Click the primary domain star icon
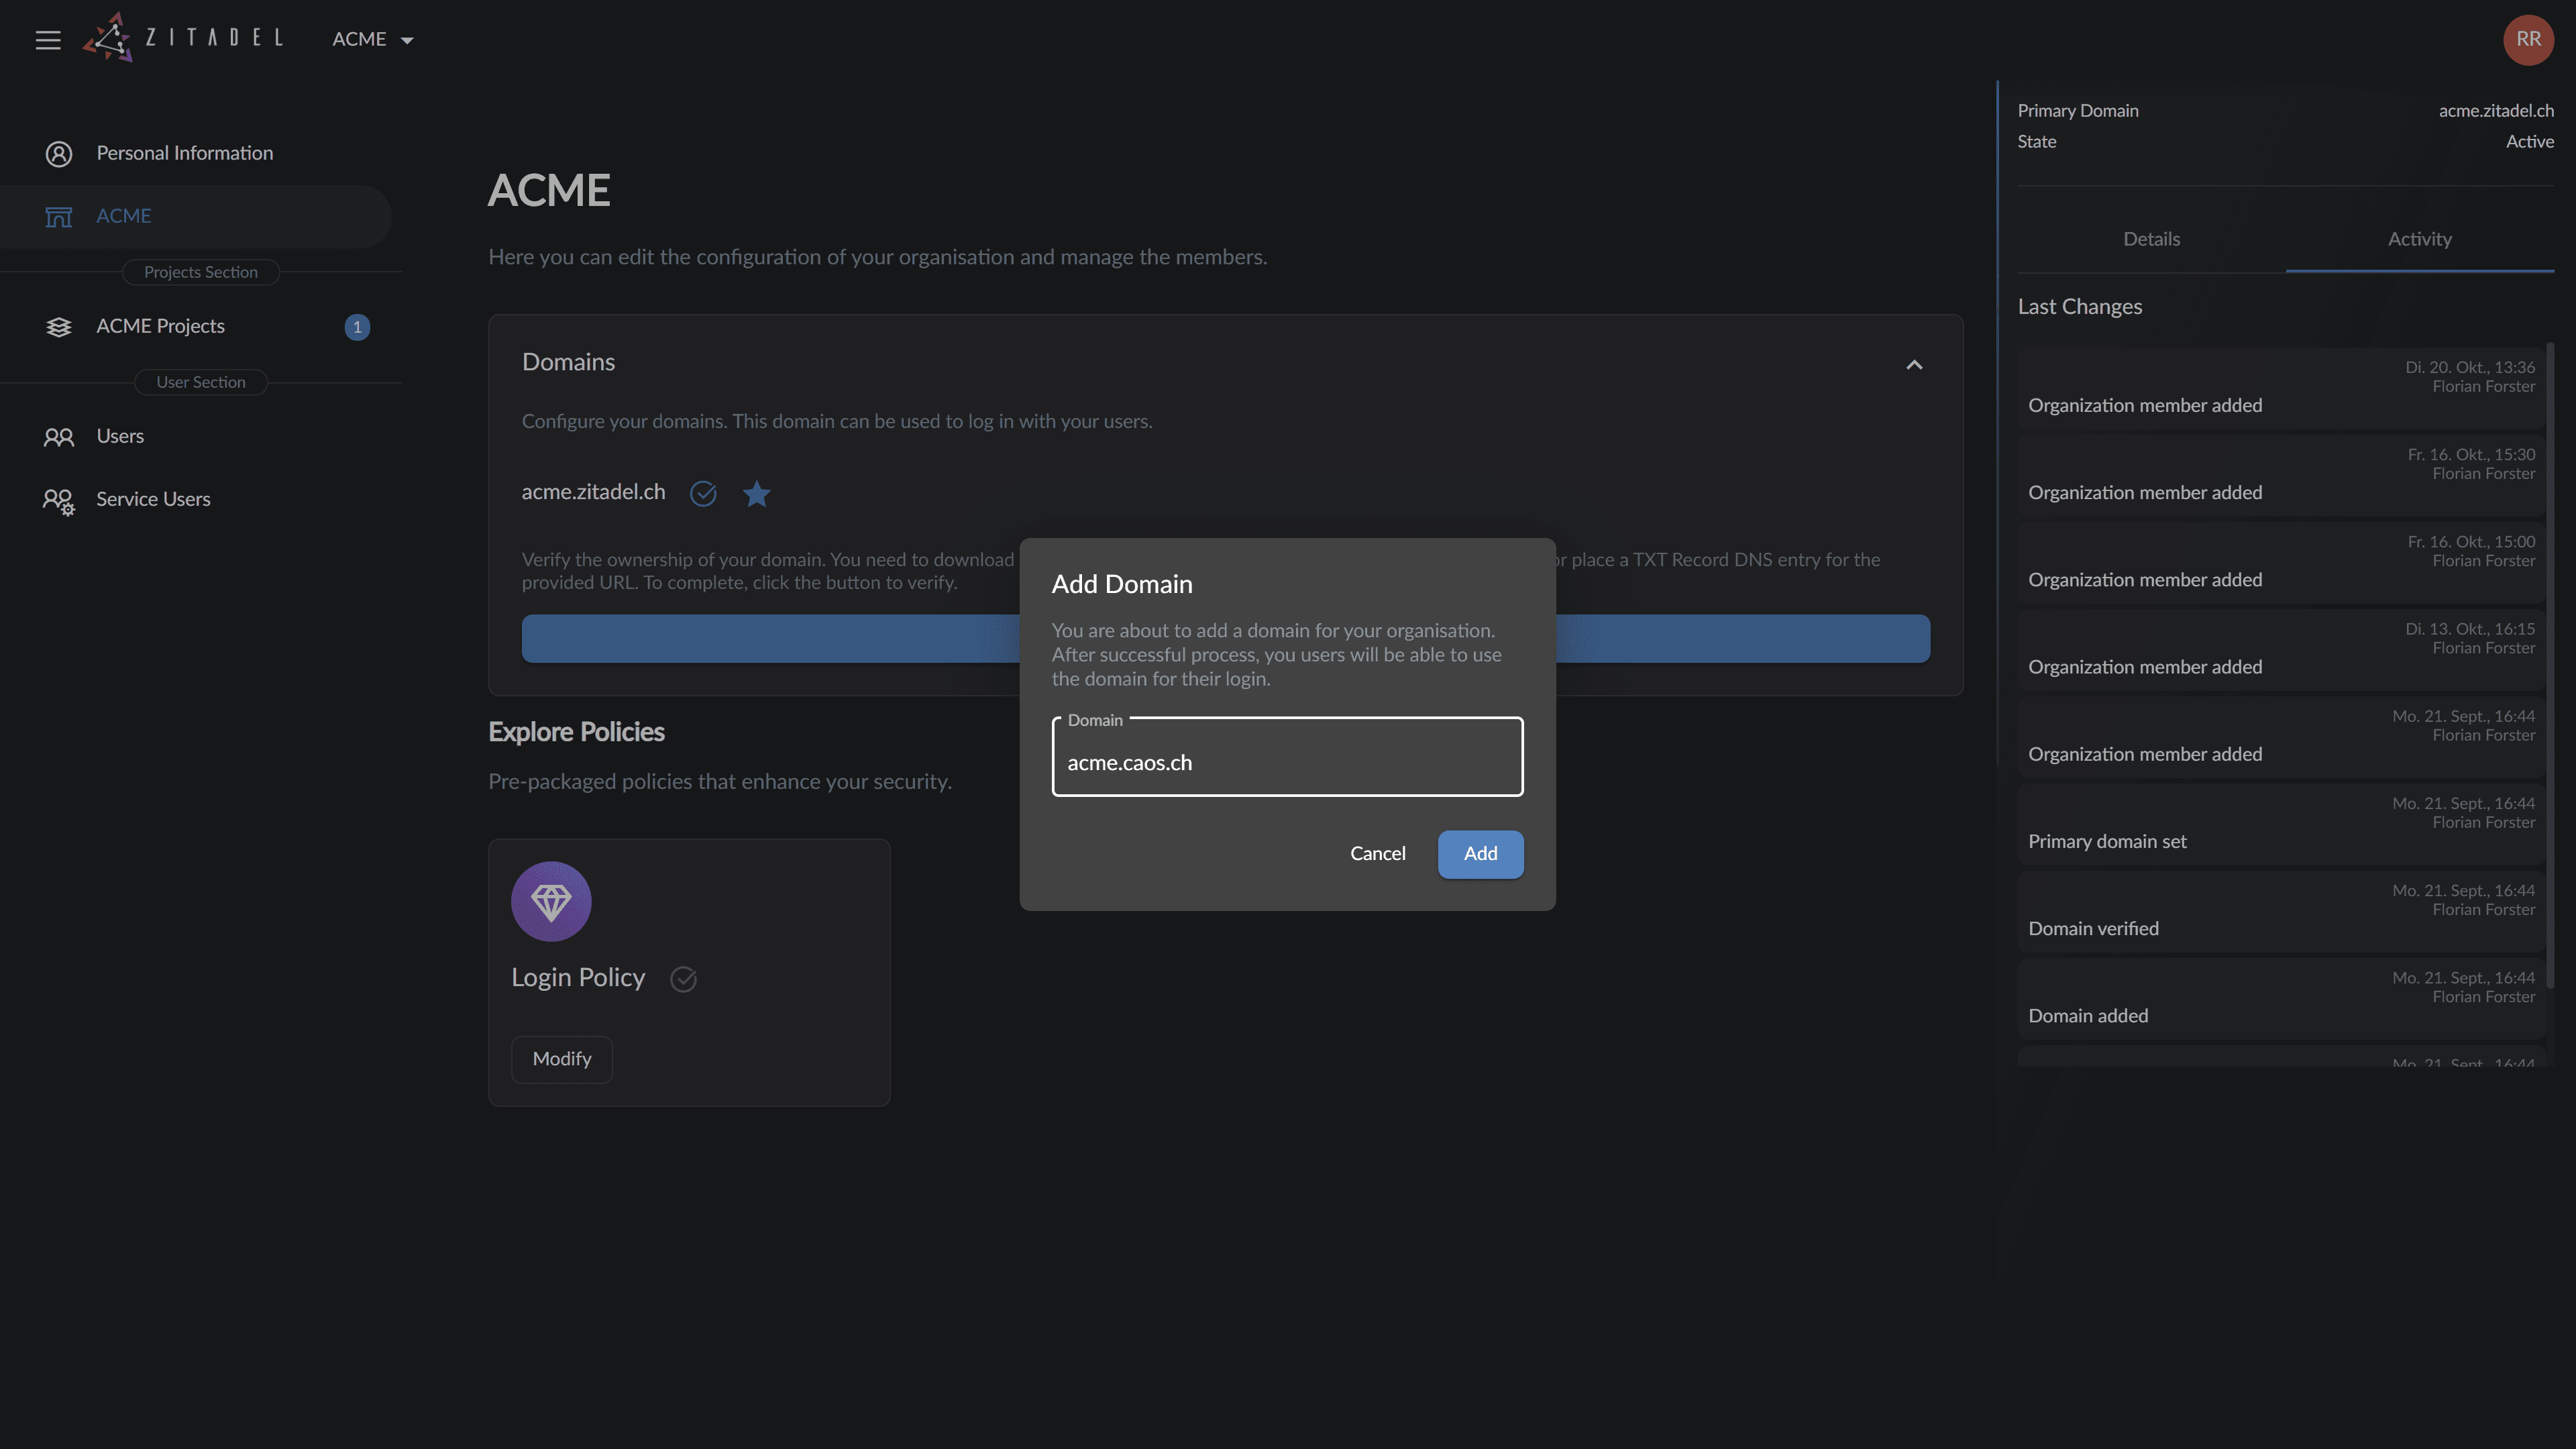The image size is (2576, 1449). (757, 494)
